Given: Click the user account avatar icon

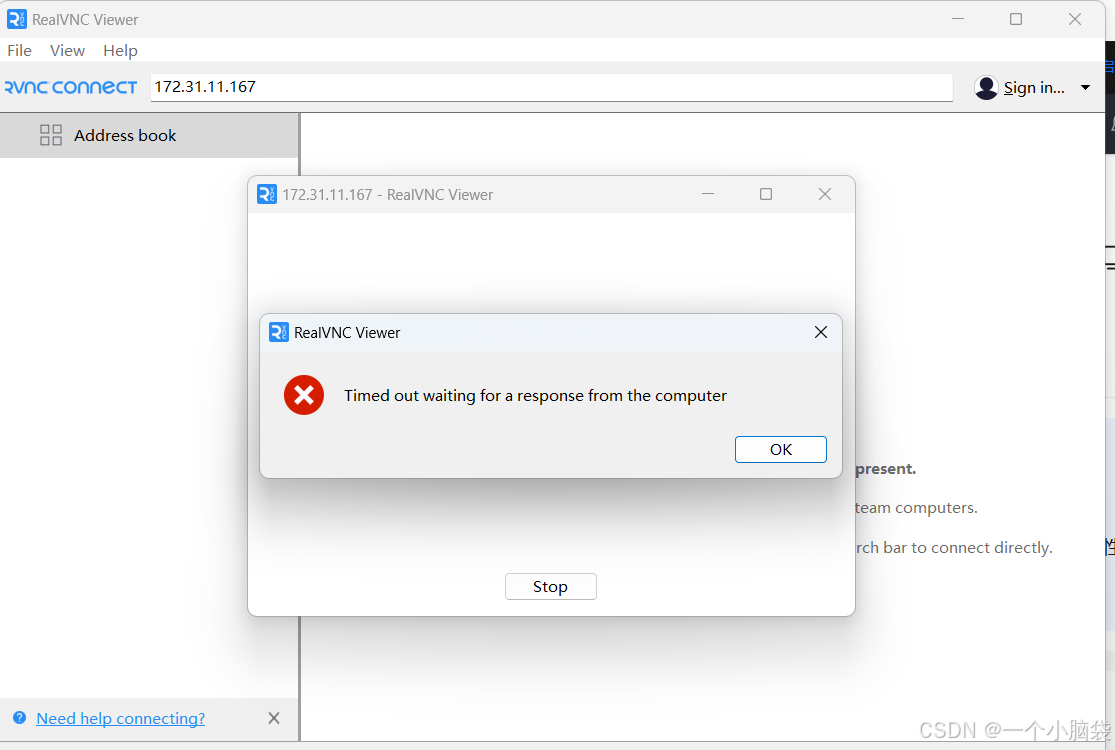Looking at the screenshot, I should (x=986, y=87).
